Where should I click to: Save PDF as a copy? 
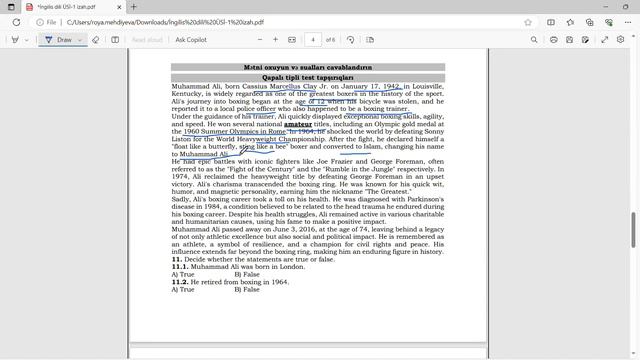[x=585, y=40]
